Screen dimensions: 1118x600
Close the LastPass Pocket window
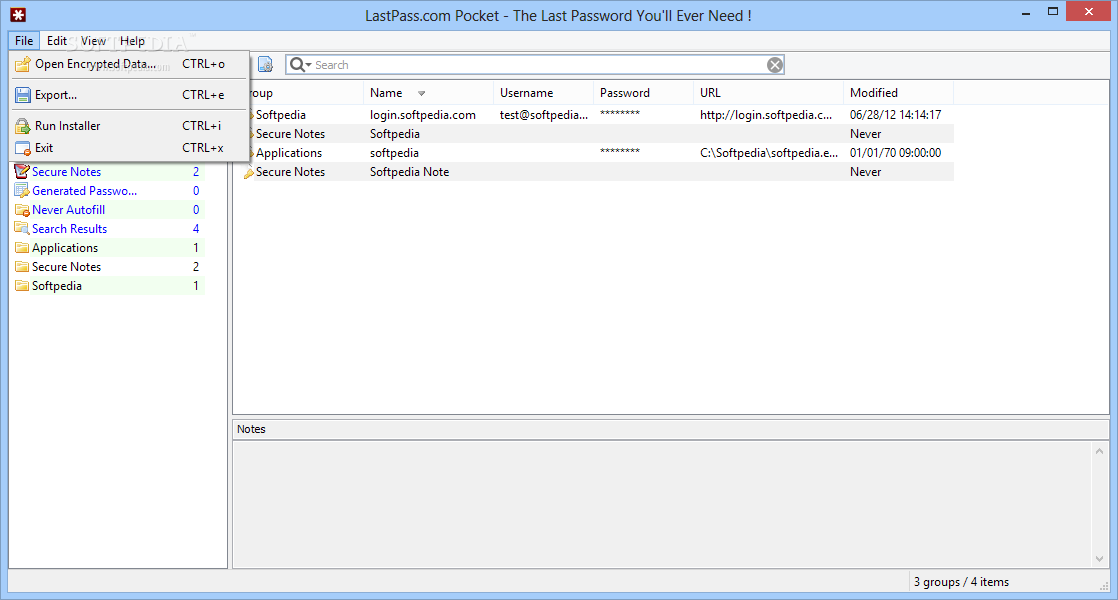(1088, 11)
